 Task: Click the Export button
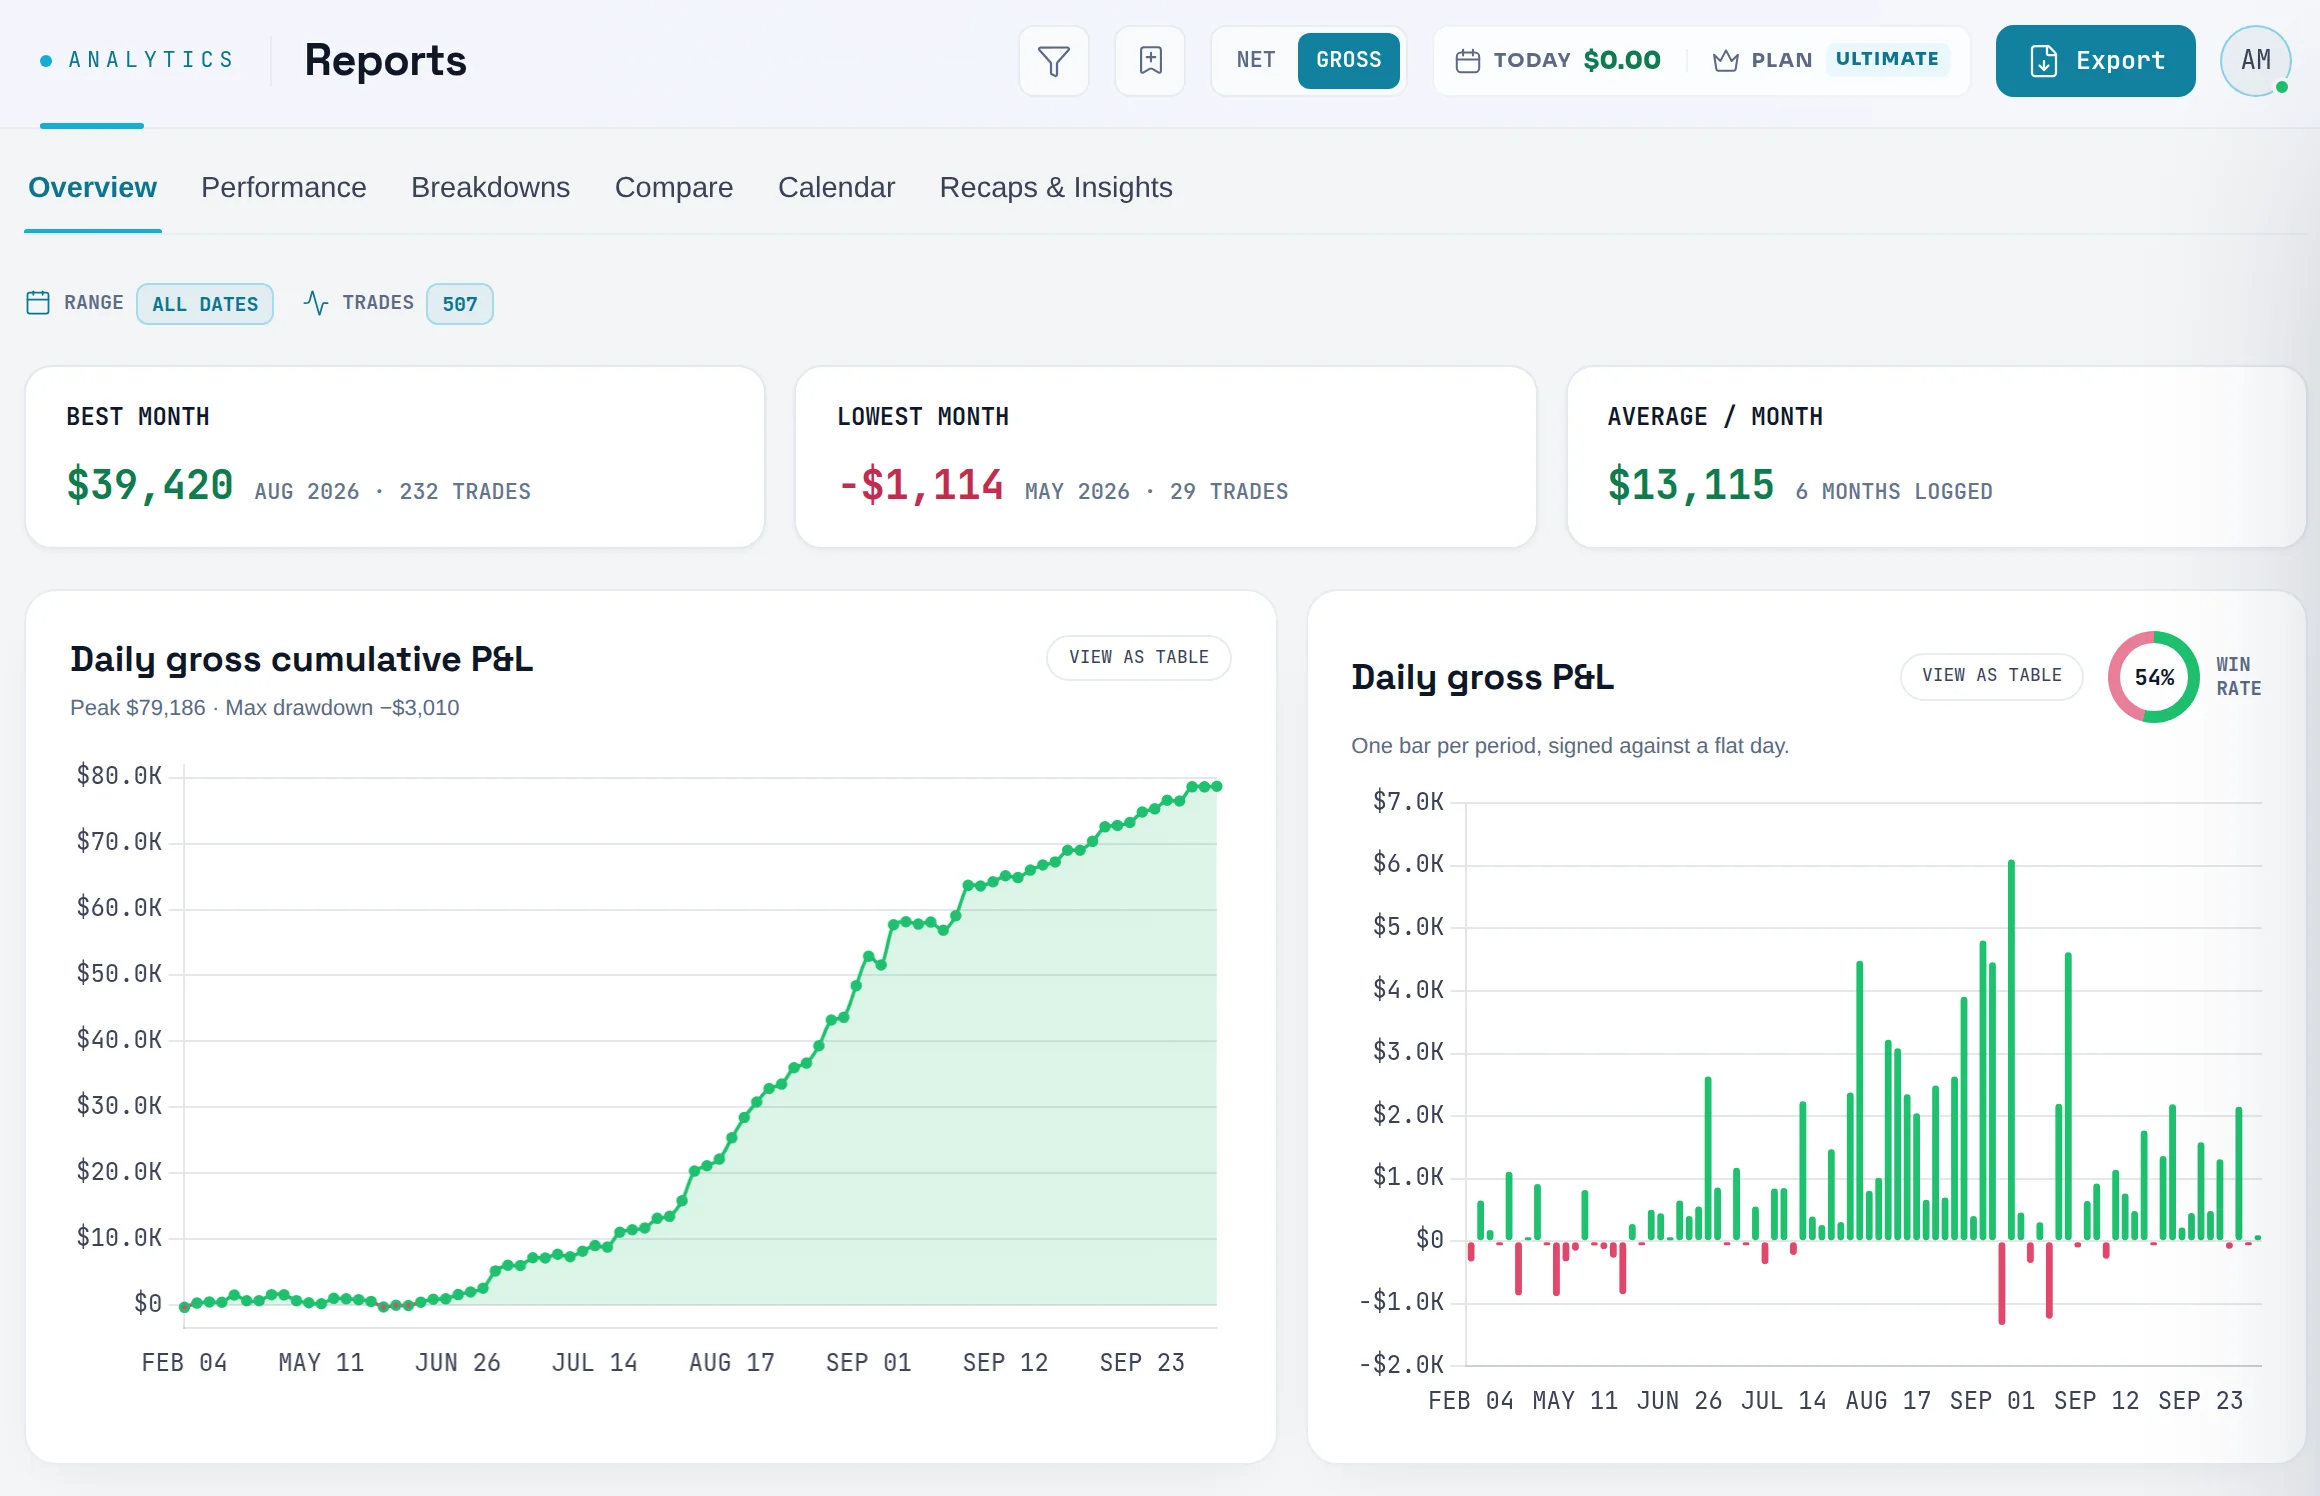click(2095, 61)
